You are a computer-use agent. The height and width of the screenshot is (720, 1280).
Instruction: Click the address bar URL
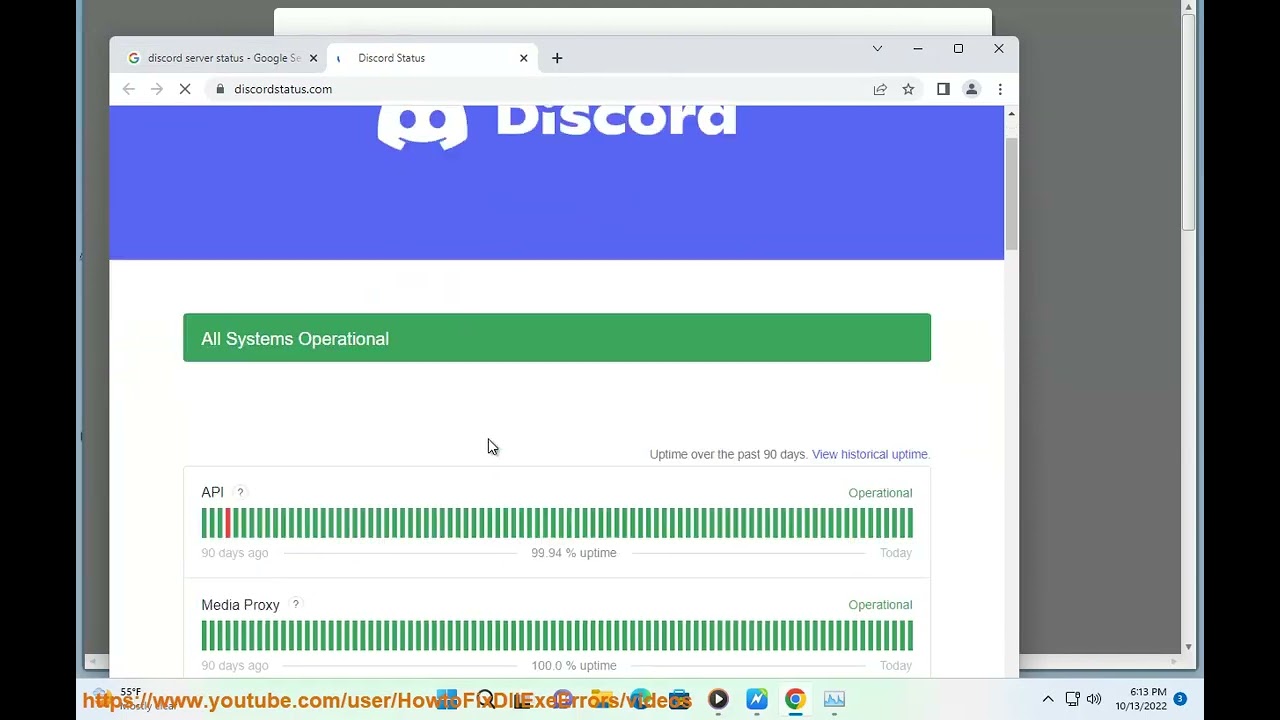pos(283,89)
